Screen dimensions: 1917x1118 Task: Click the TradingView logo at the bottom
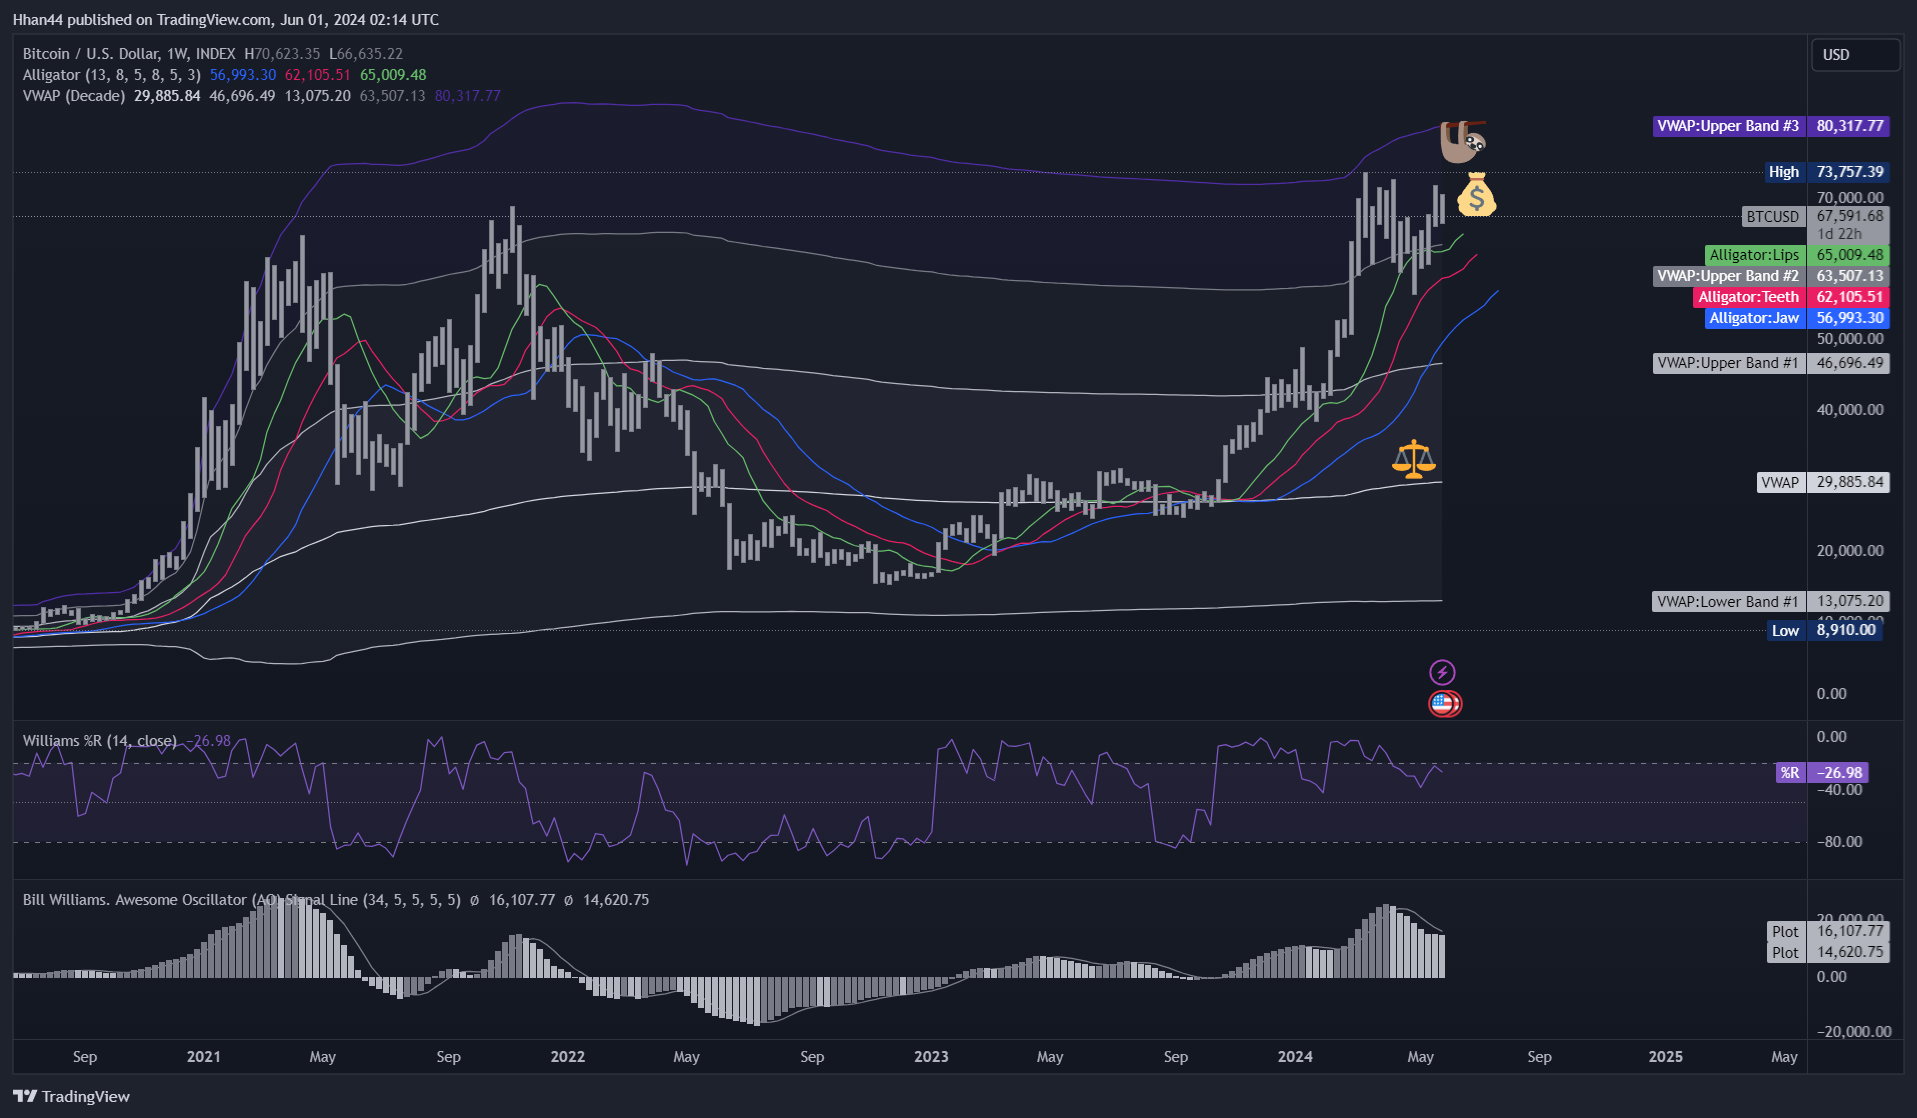[x=72, y=1096]
